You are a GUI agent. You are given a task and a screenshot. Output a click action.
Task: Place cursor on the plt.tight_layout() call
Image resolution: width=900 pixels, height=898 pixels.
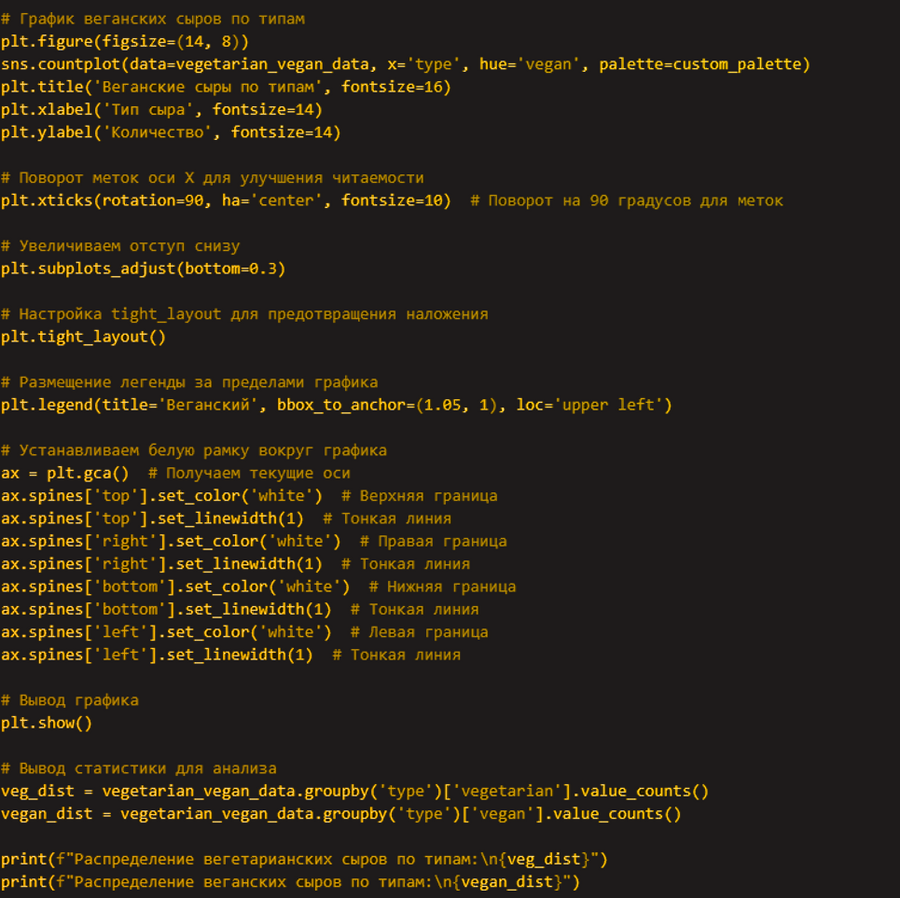pyautogui.click(x=83, y=337)
